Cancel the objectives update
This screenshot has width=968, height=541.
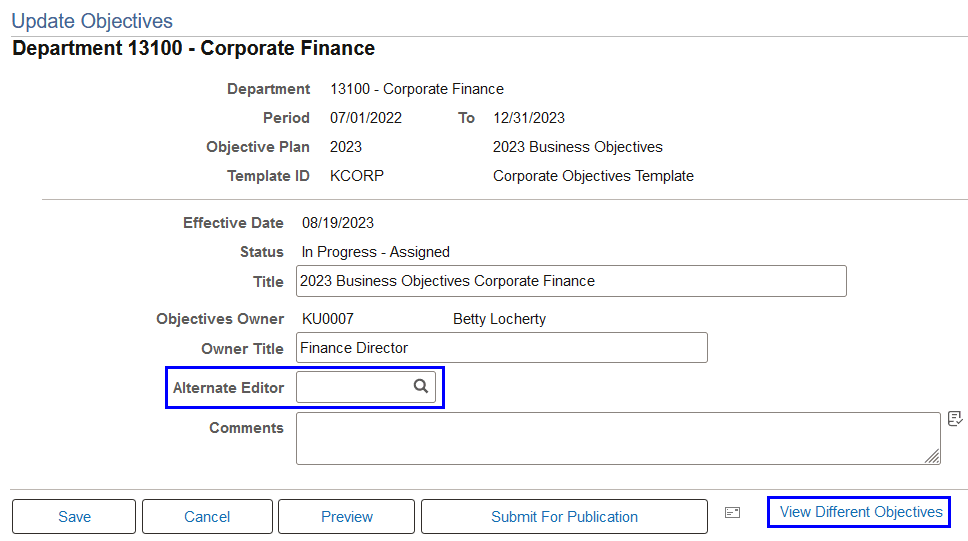point(207,516)
